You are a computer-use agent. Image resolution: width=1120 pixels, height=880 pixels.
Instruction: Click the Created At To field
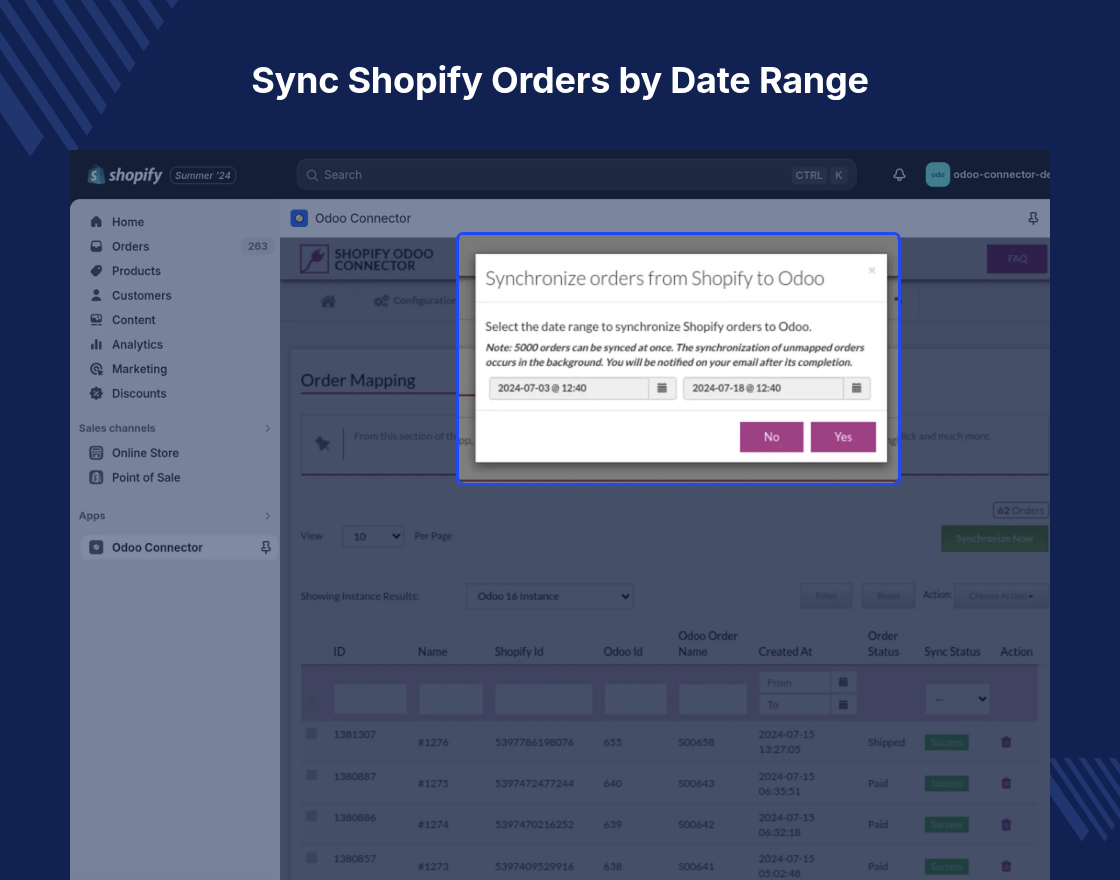click(x=796, y=704)
